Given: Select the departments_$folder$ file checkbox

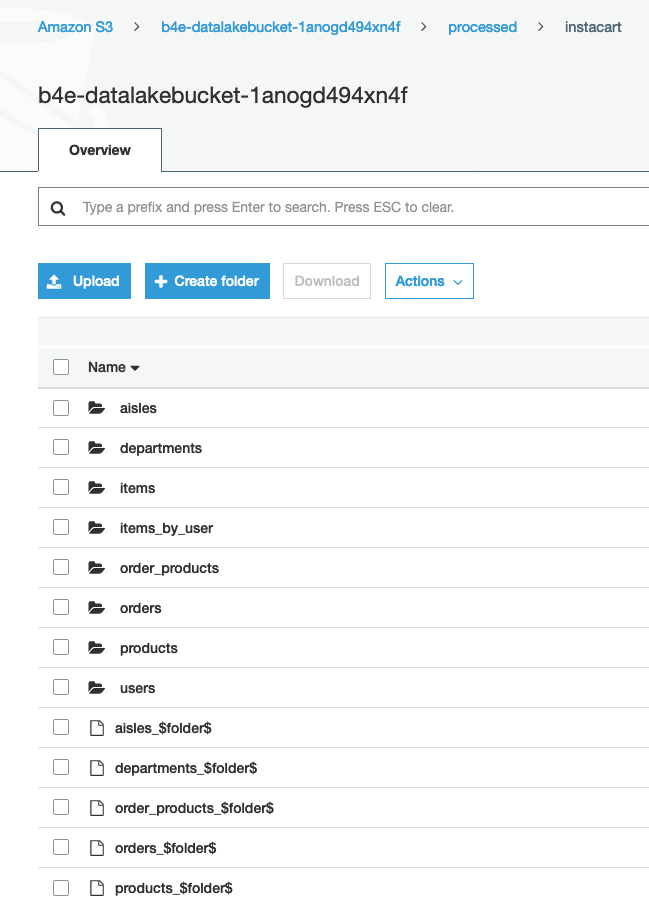Looking at the screenshot, I should point(61,768).
